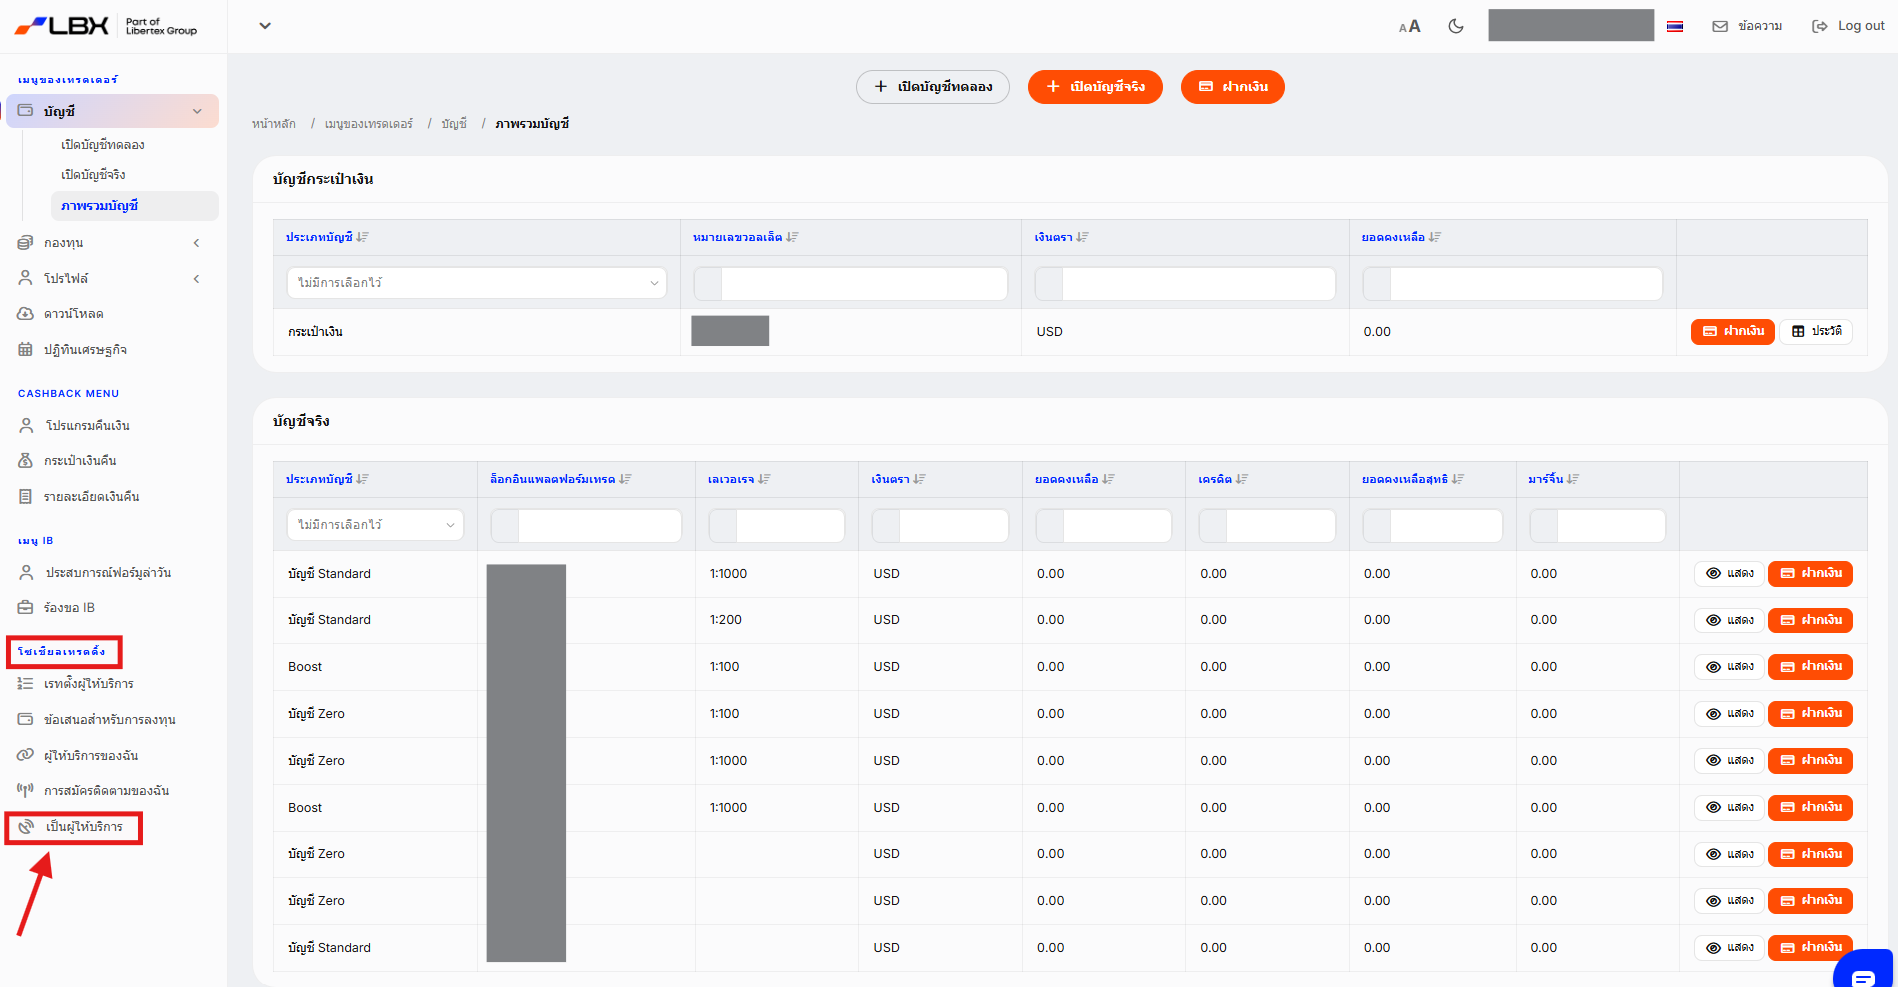Viewport: 1898px width, 987px height.
Task: Click the top orange ฝากเงิน button
Action: point(1233,87)
